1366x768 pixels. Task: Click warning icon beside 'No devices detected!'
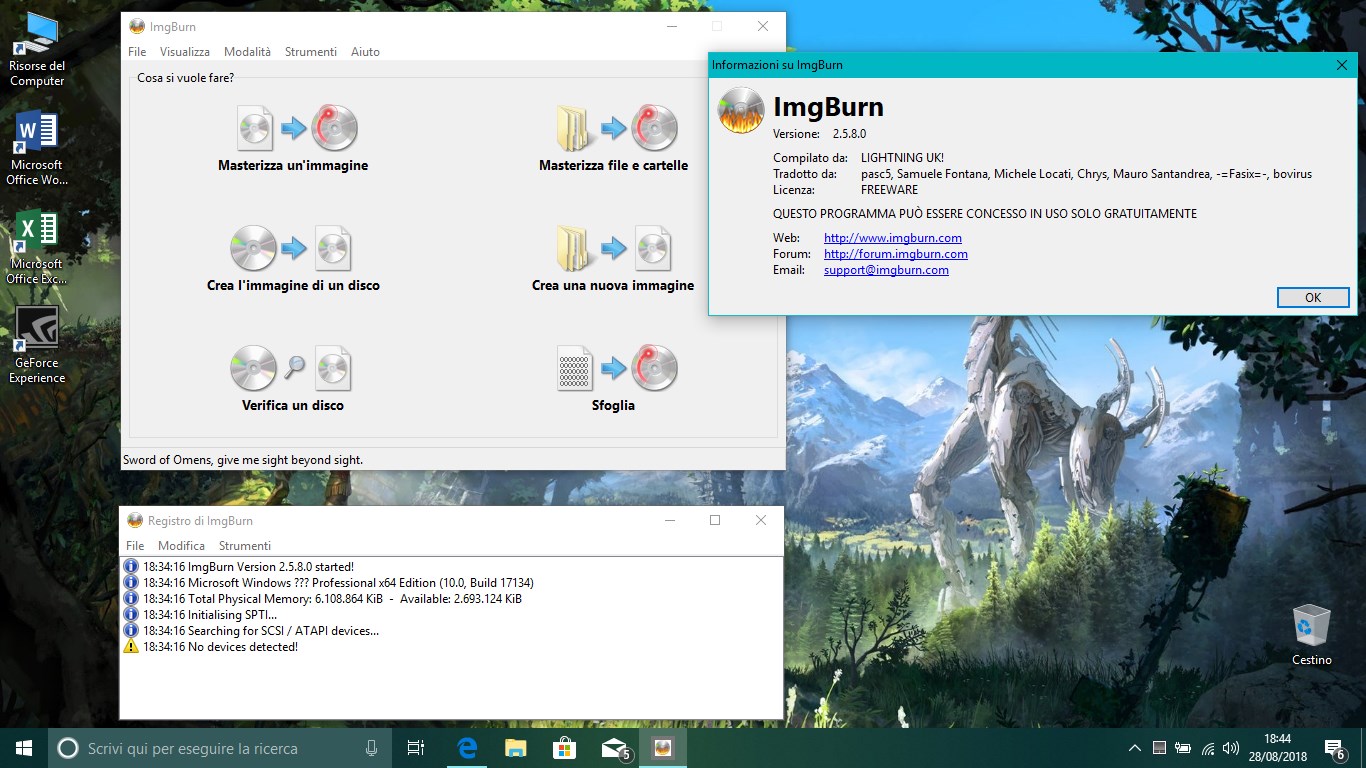pyautogui.click(x=131, y=647)
